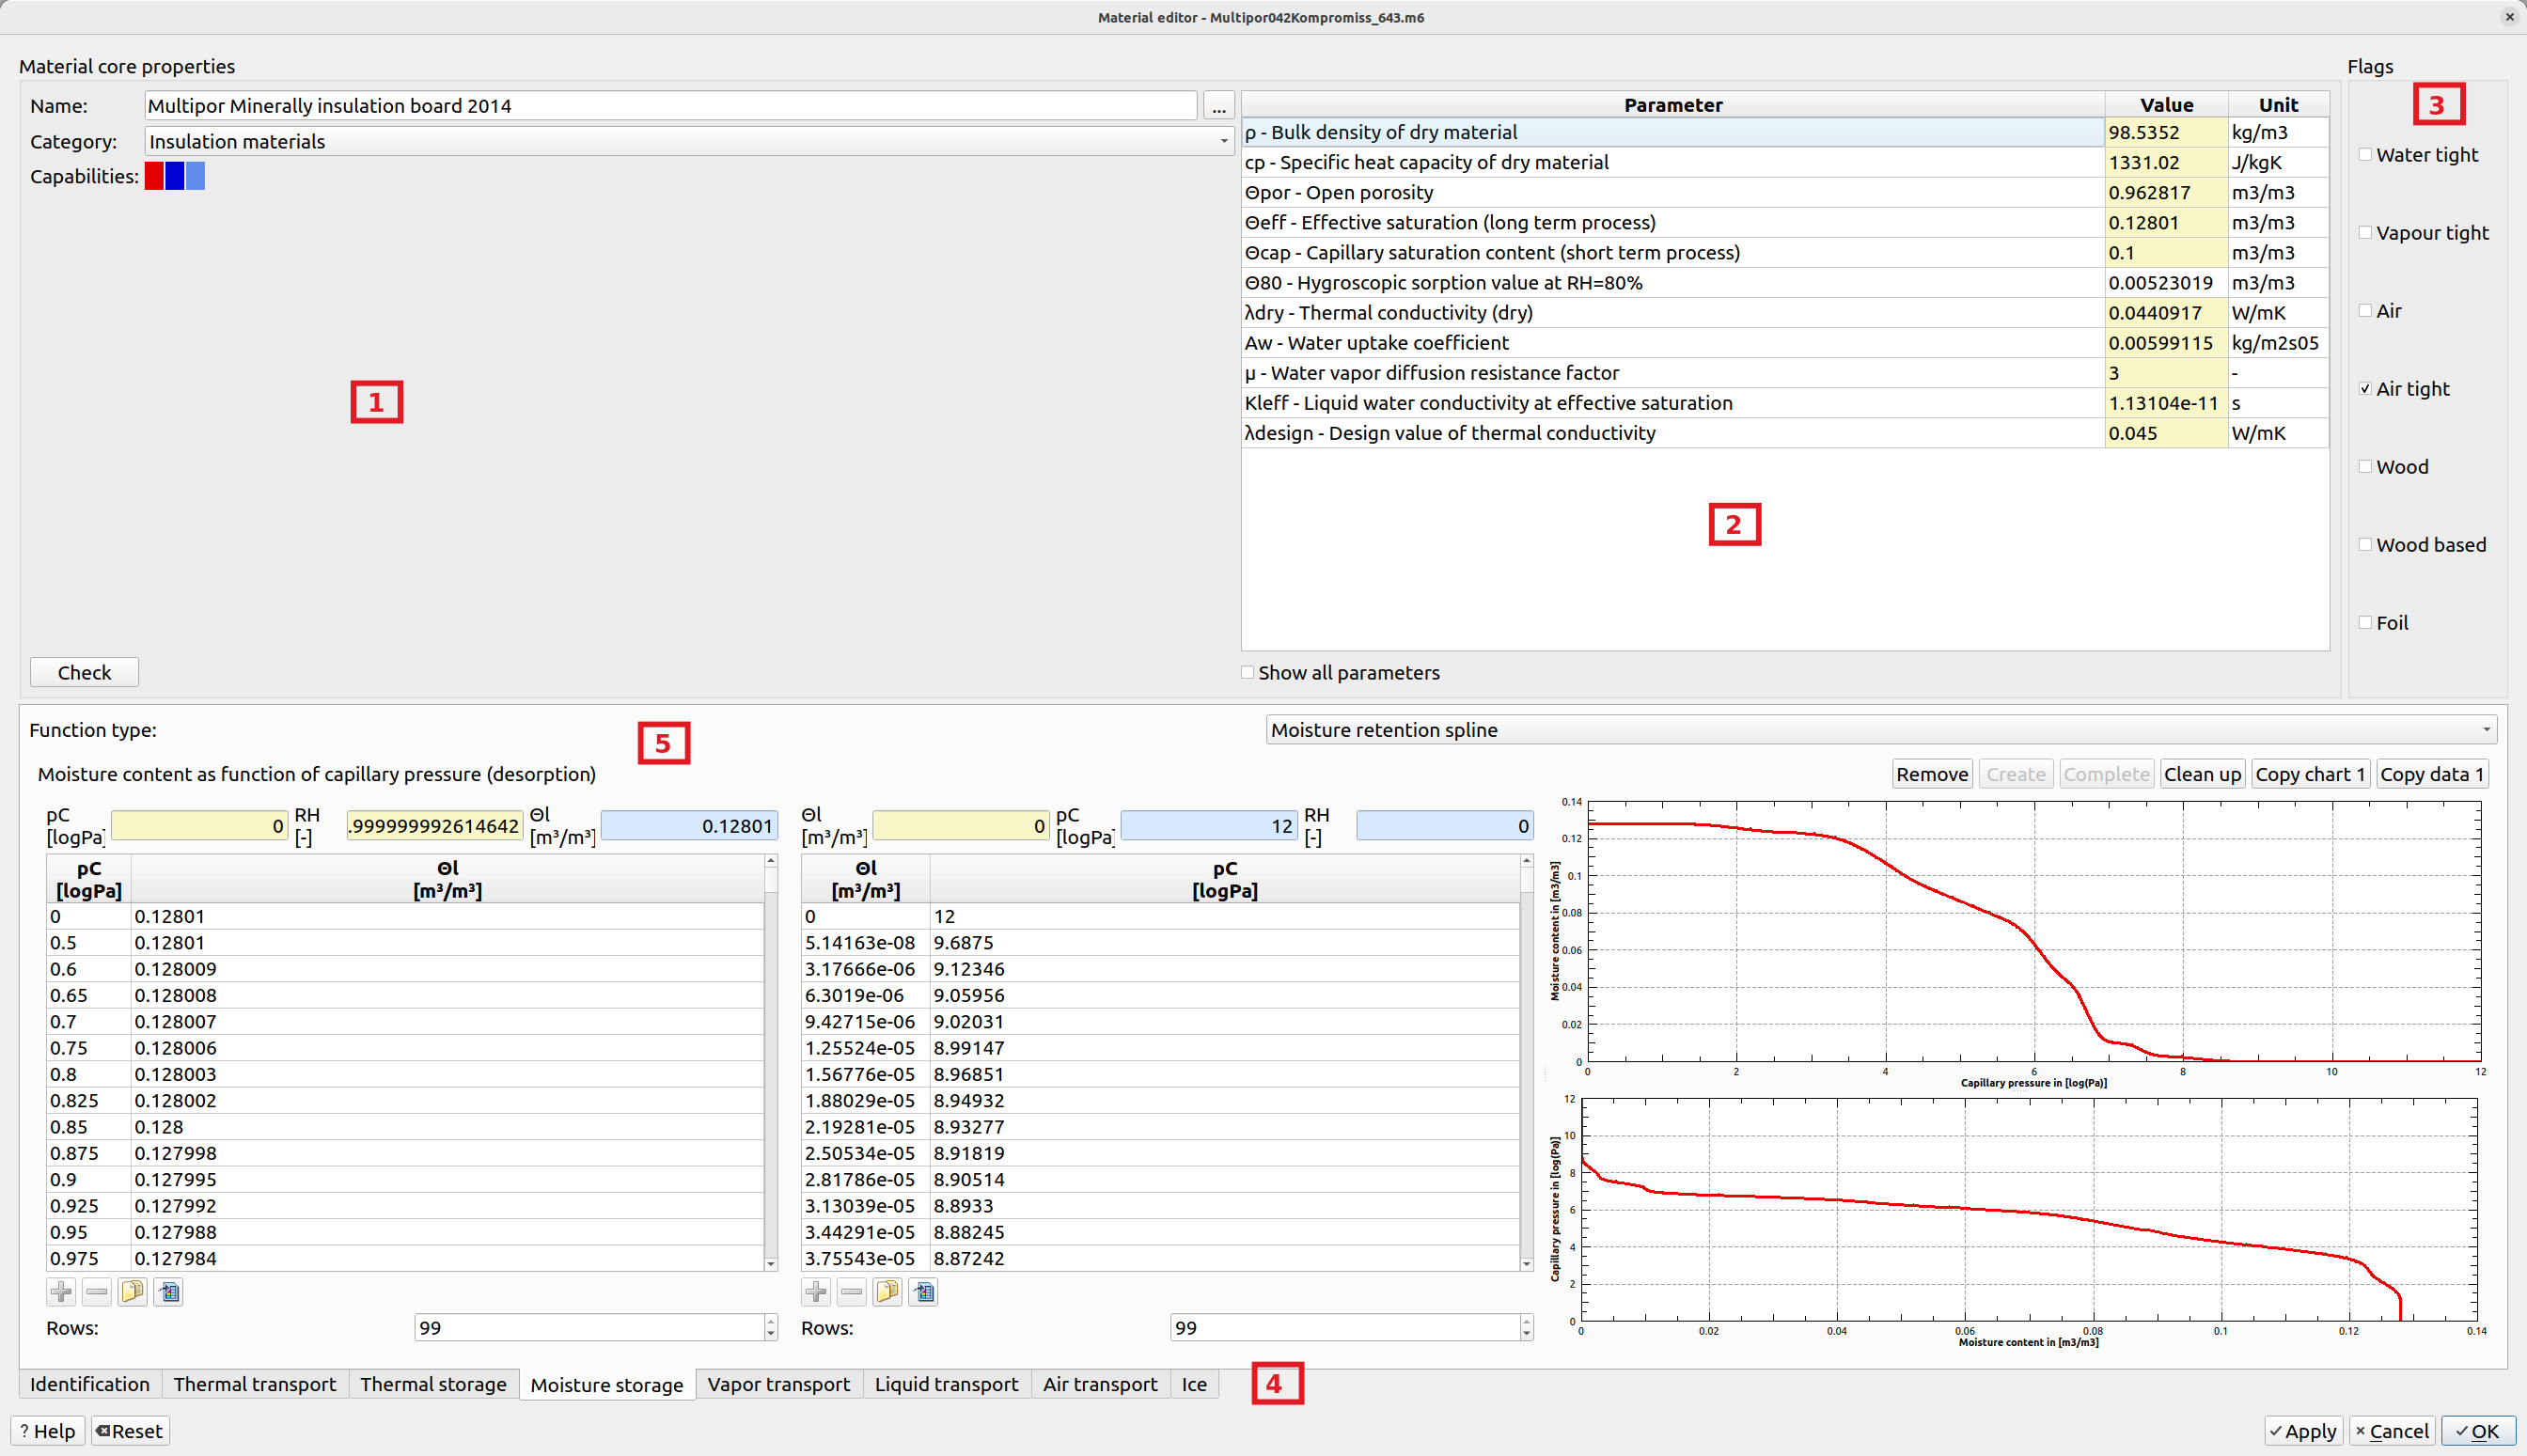Image resolution: width=2527 pixels, height=1456 pixels.
Task: Open Help
Action: 48,1431
